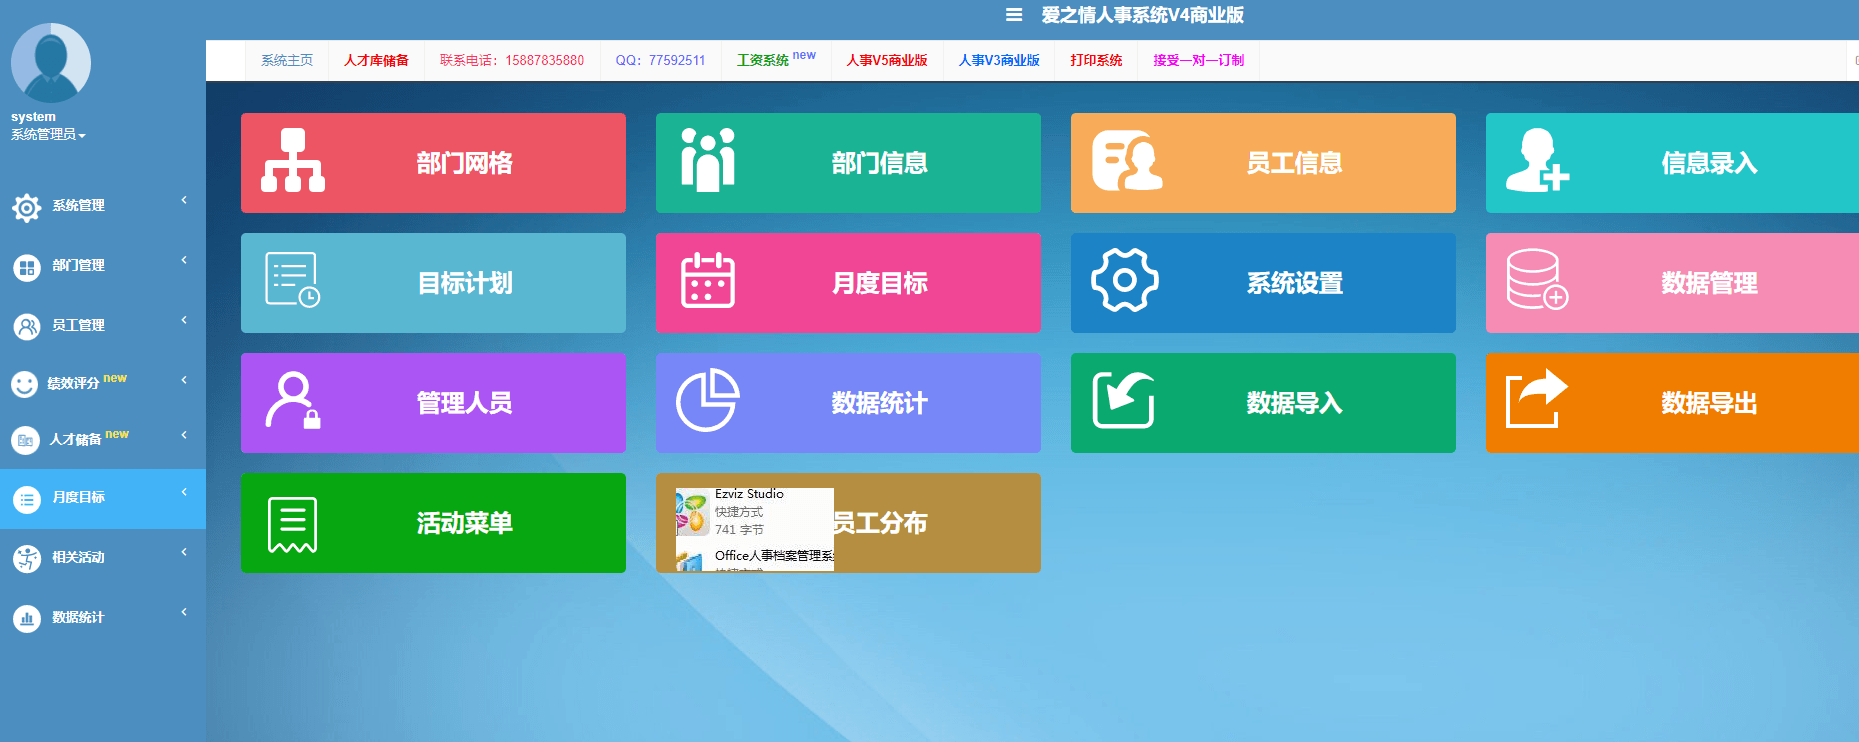The width and height of the screenshot is (1859, 742).
Task: Expand the 月度目标 sidebar chevron
Action: click(x=184, y=492)
